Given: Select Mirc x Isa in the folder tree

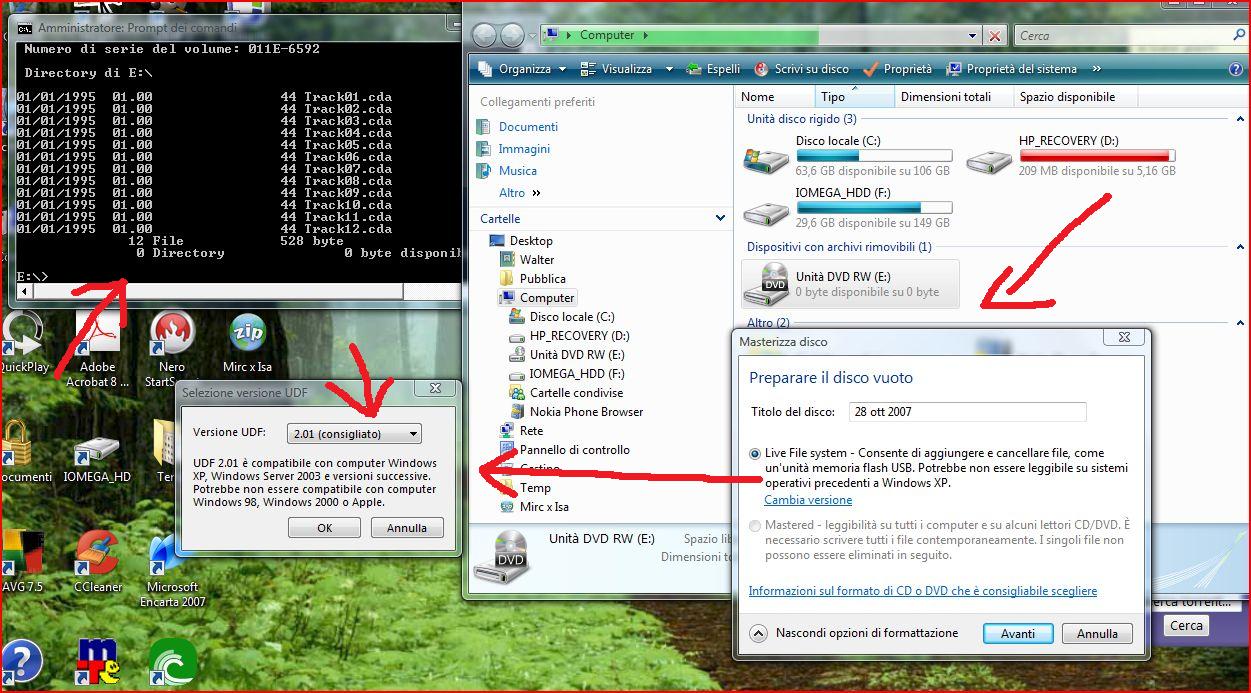Looking at the screenshot, I should [x=544, y=507].
